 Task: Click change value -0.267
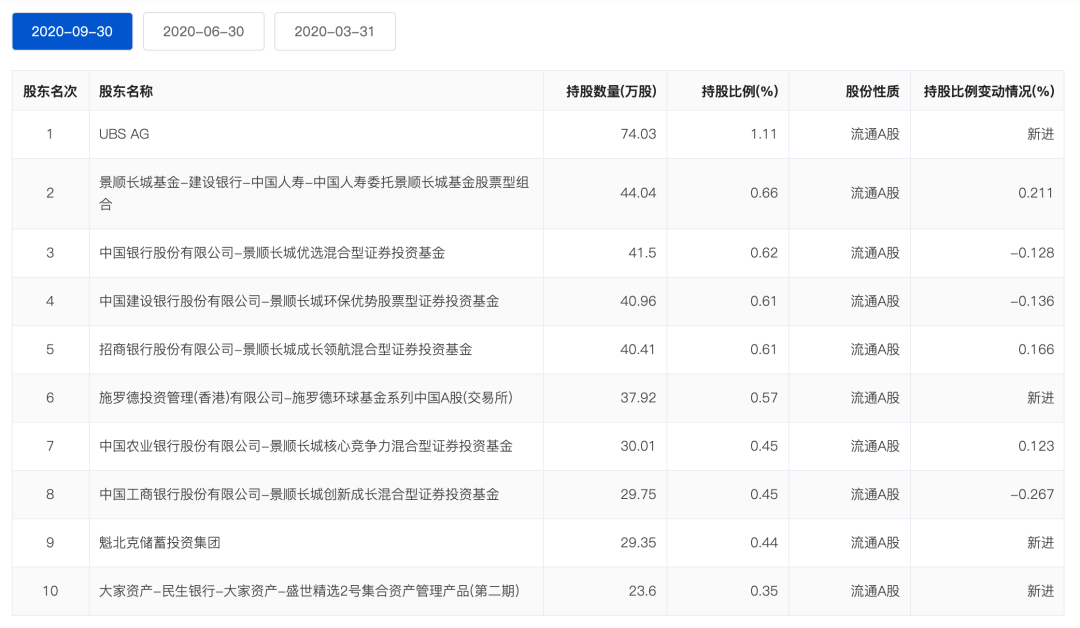pyautogui.click(x=1032, y=494)
